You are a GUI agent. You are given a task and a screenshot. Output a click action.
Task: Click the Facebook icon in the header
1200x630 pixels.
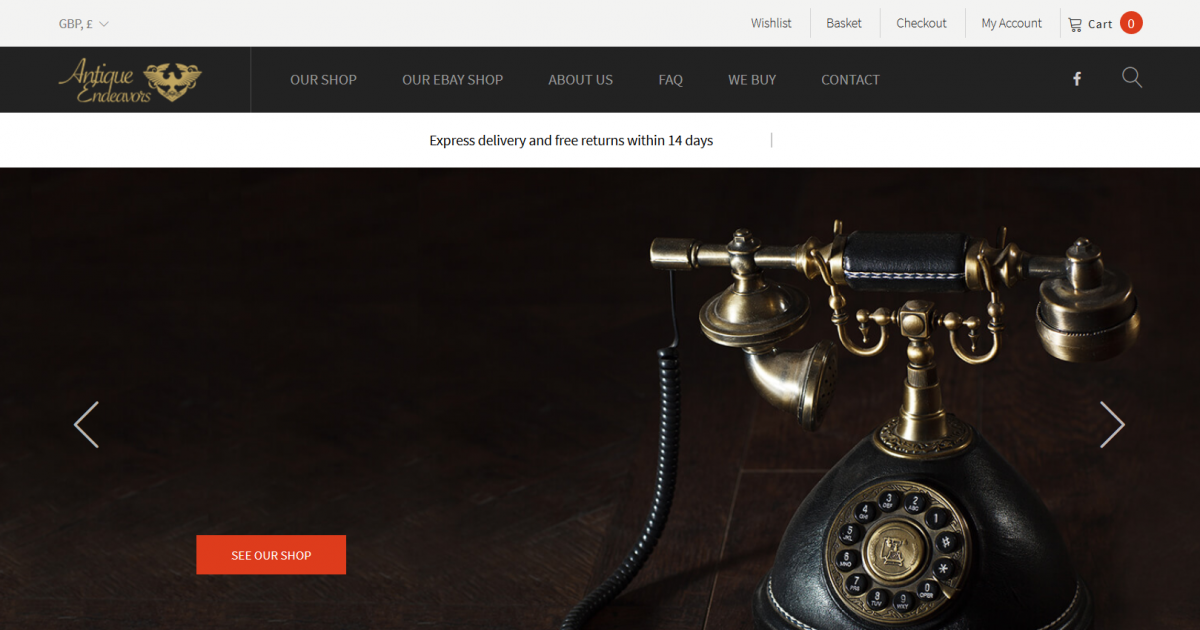click(x=1077, y=79)
